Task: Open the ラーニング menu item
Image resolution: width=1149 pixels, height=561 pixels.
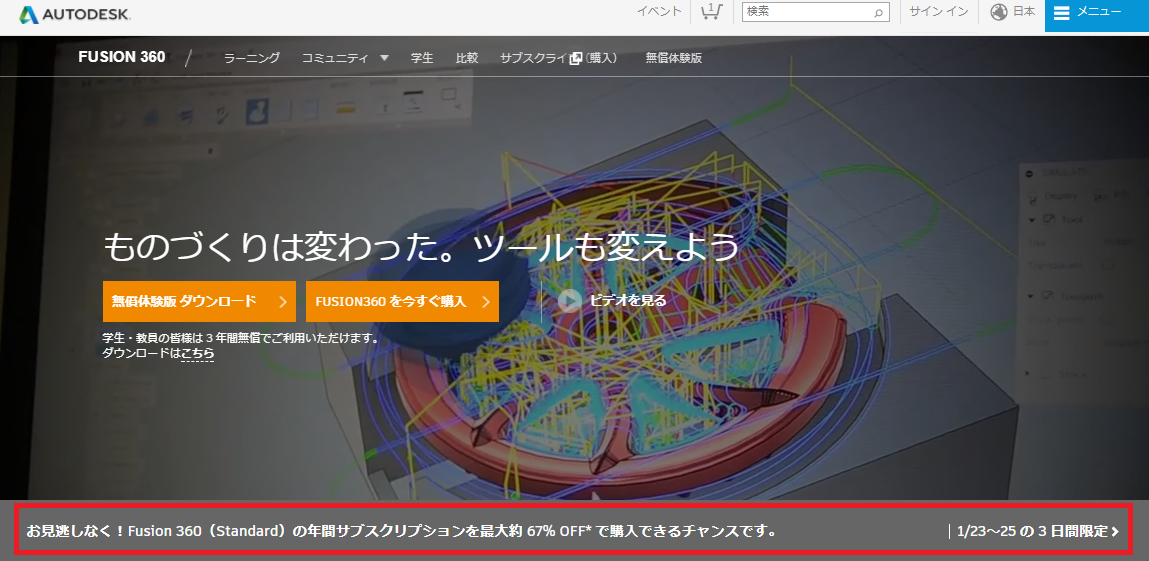Action: coord(252,58)
